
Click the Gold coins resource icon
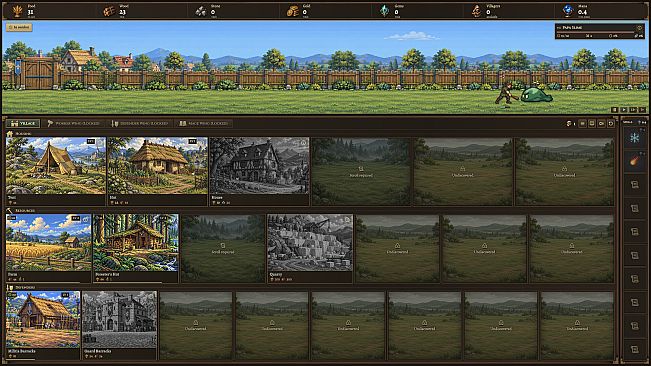click(293, 11)
